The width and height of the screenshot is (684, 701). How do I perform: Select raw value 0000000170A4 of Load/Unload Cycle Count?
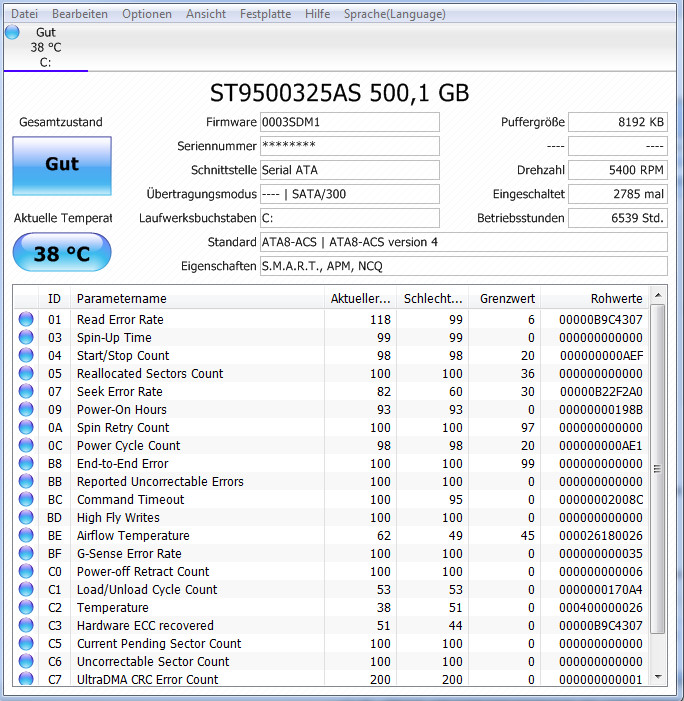(601, 590)
